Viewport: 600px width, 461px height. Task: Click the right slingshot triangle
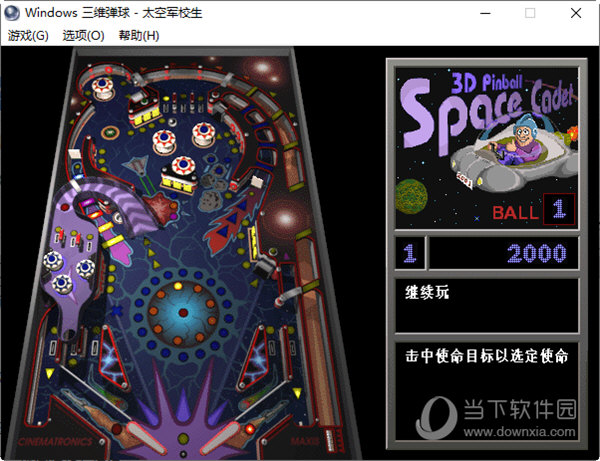pos(254,357)
